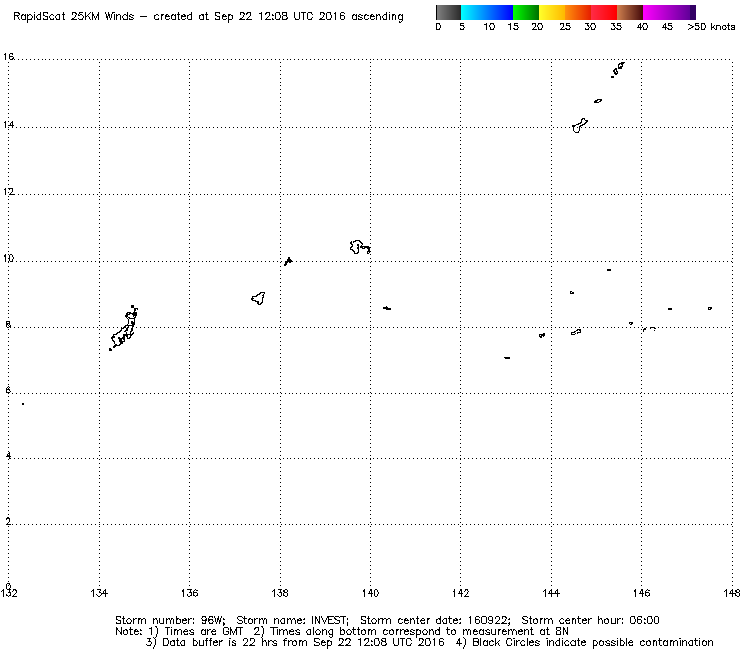The image size is (740, 650).
Task: Click the '>50 knots' legend label
Action: click(x=711, y=27)
